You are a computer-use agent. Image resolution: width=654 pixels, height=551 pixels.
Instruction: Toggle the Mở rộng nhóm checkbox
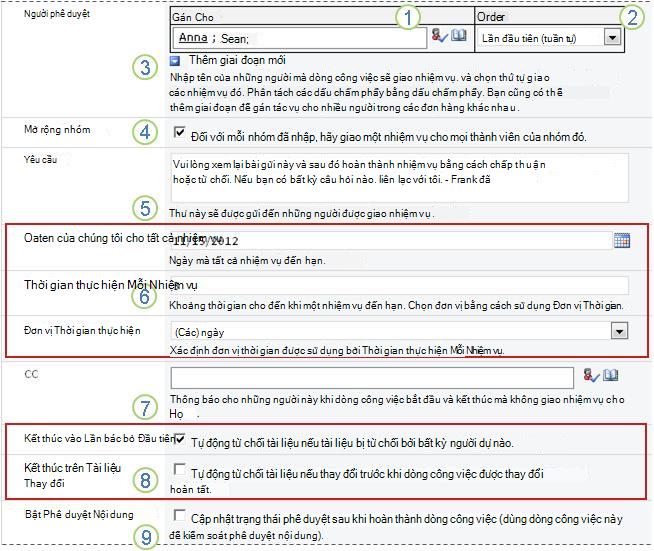179,133
